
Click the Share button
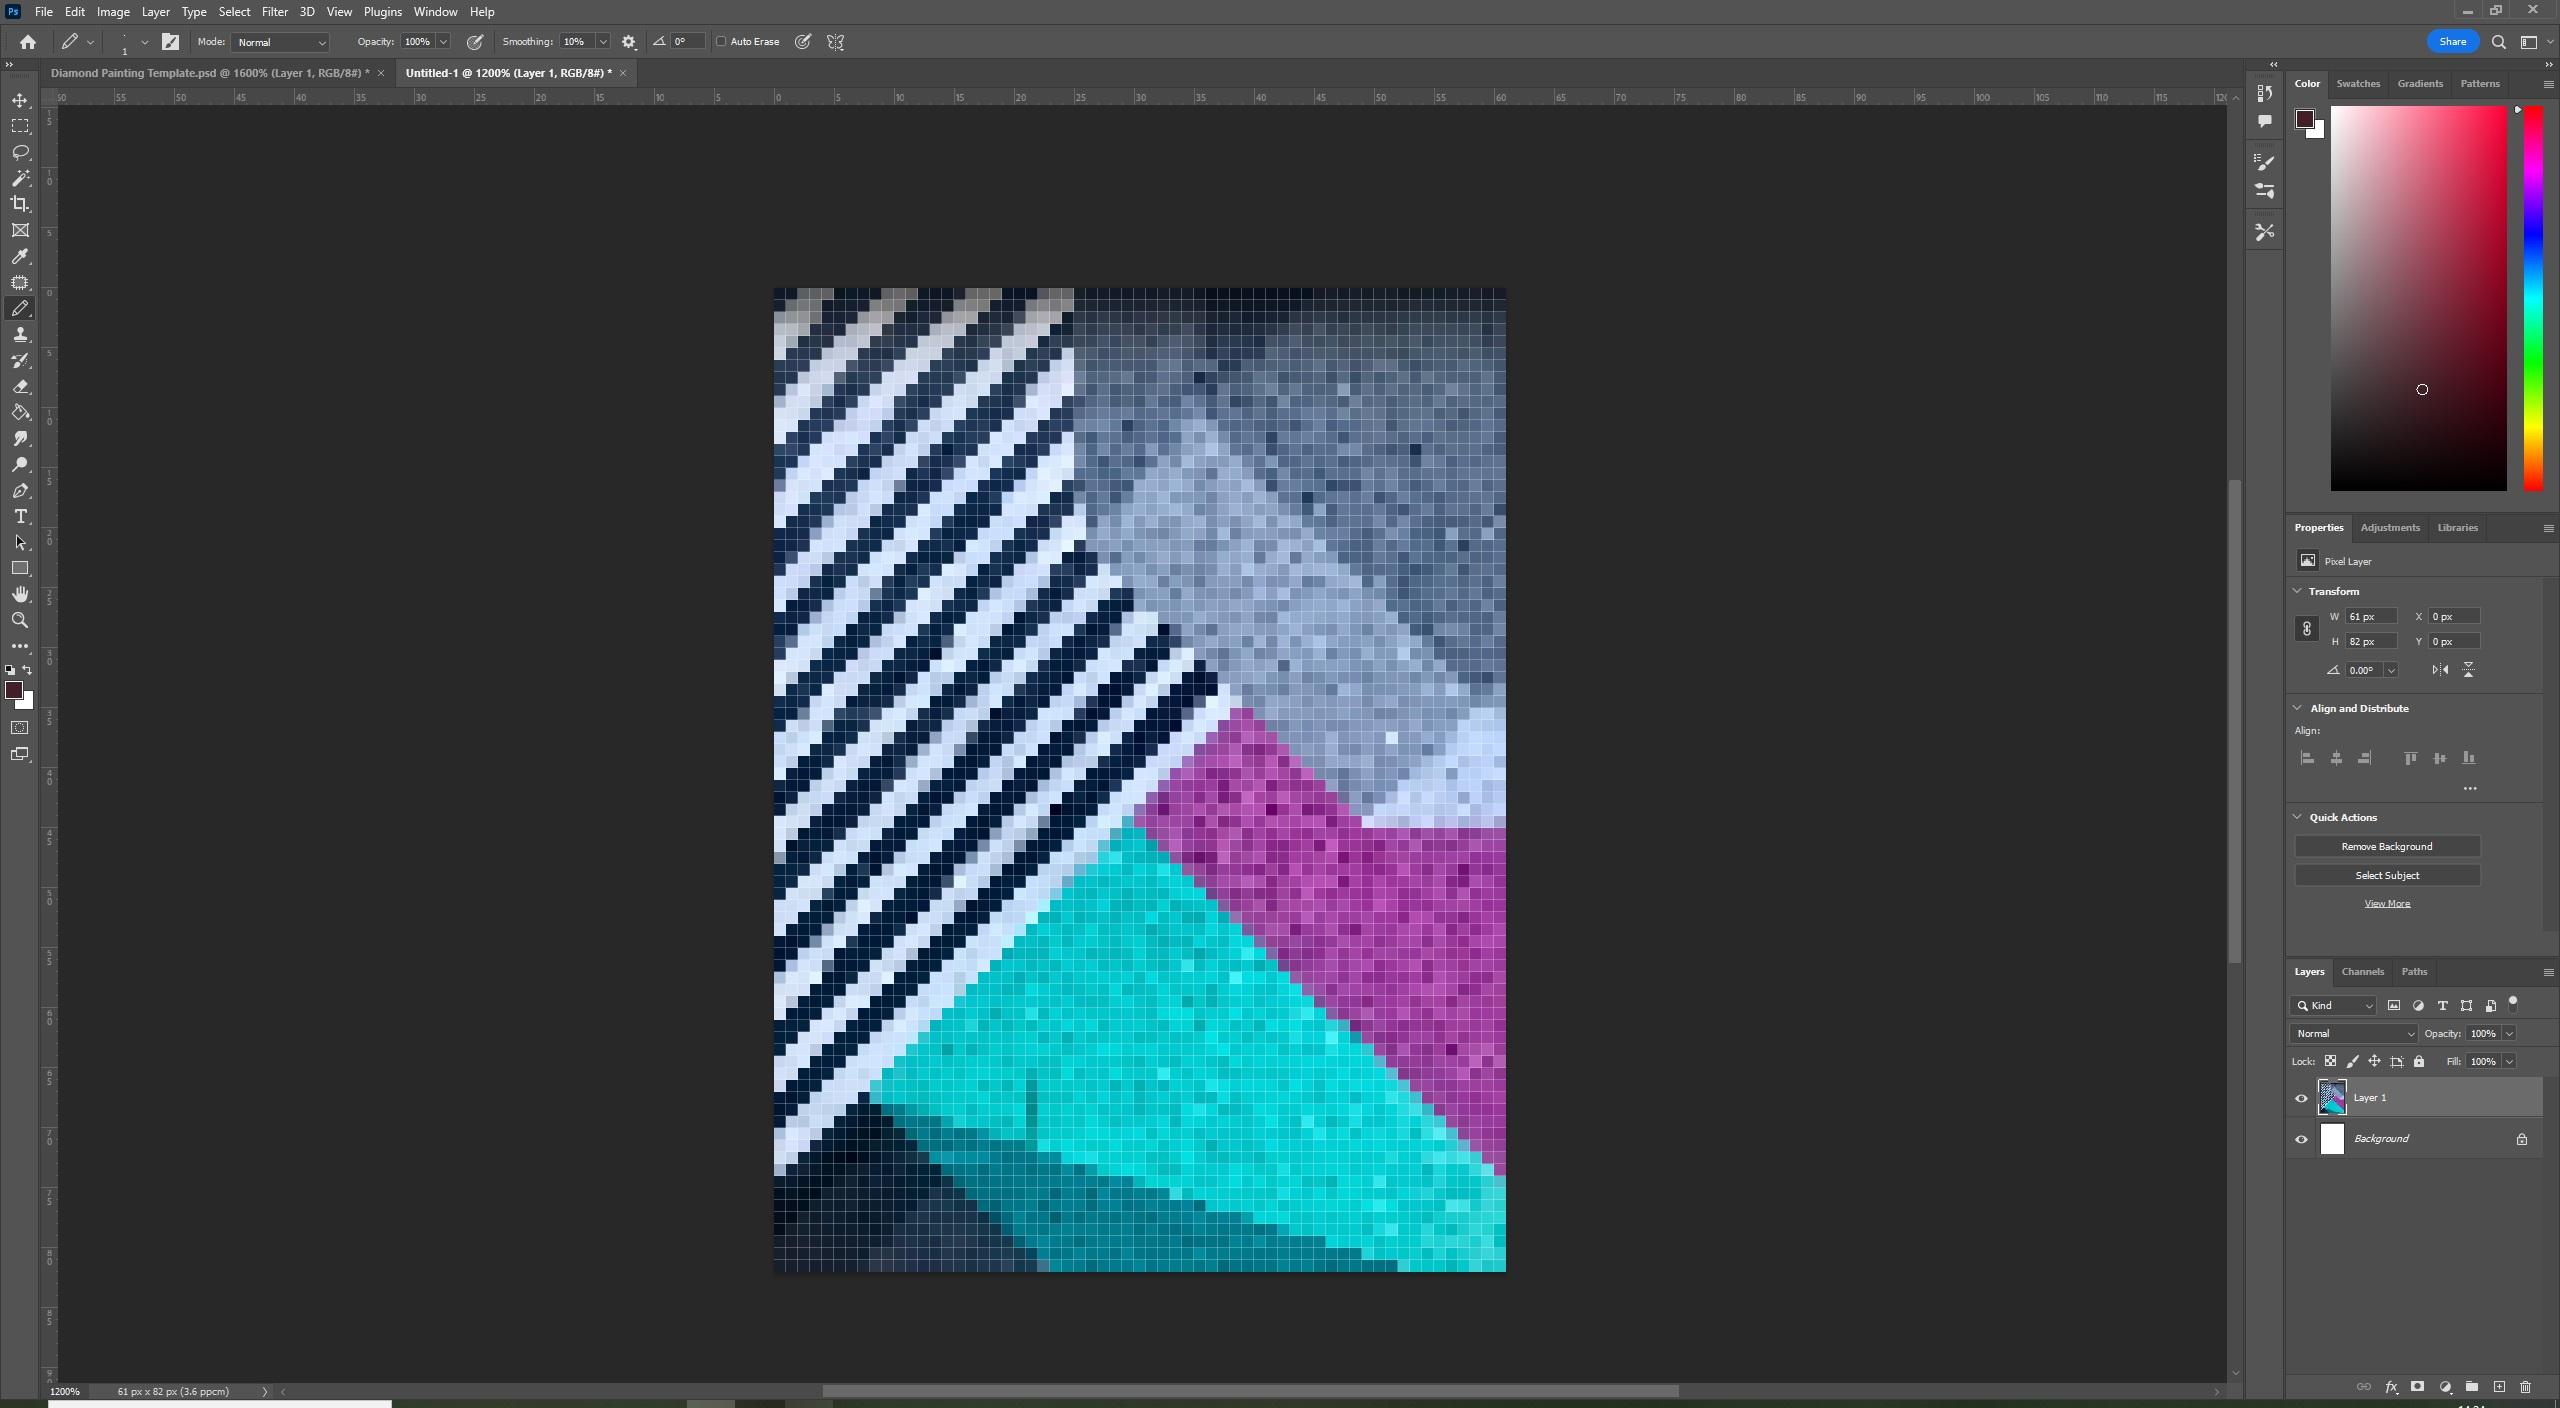tap(2452, 42)
